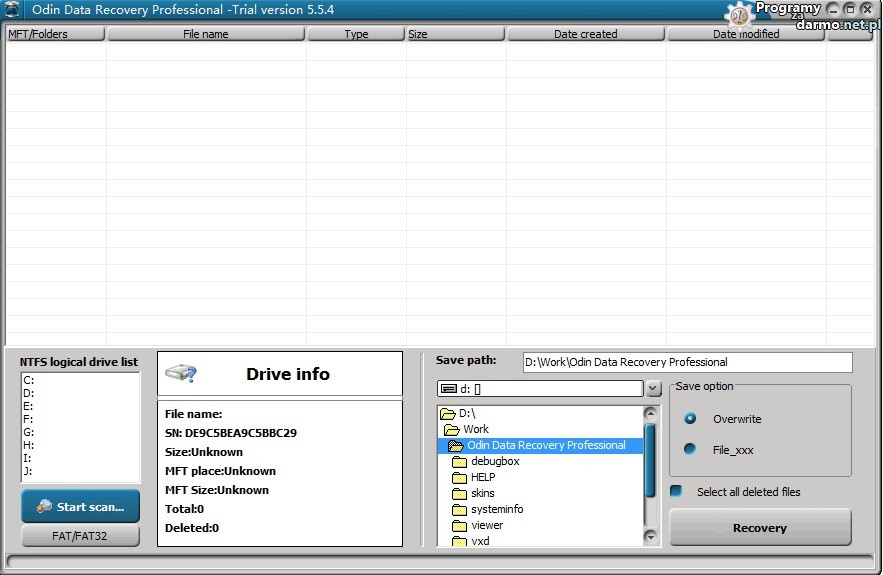The image size is (883, 575).
Task: Click the Work folder icon
Action: click(x=452, y=430)
